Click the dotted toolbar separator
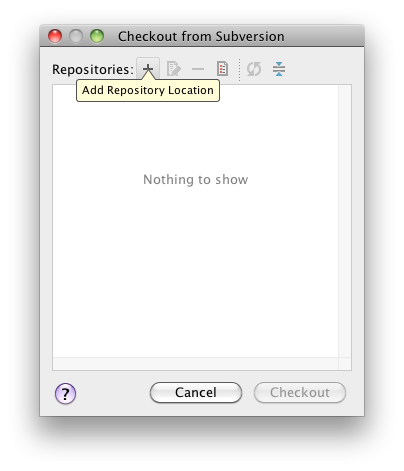Screen dimensions: 404x471 coord(239,69)
